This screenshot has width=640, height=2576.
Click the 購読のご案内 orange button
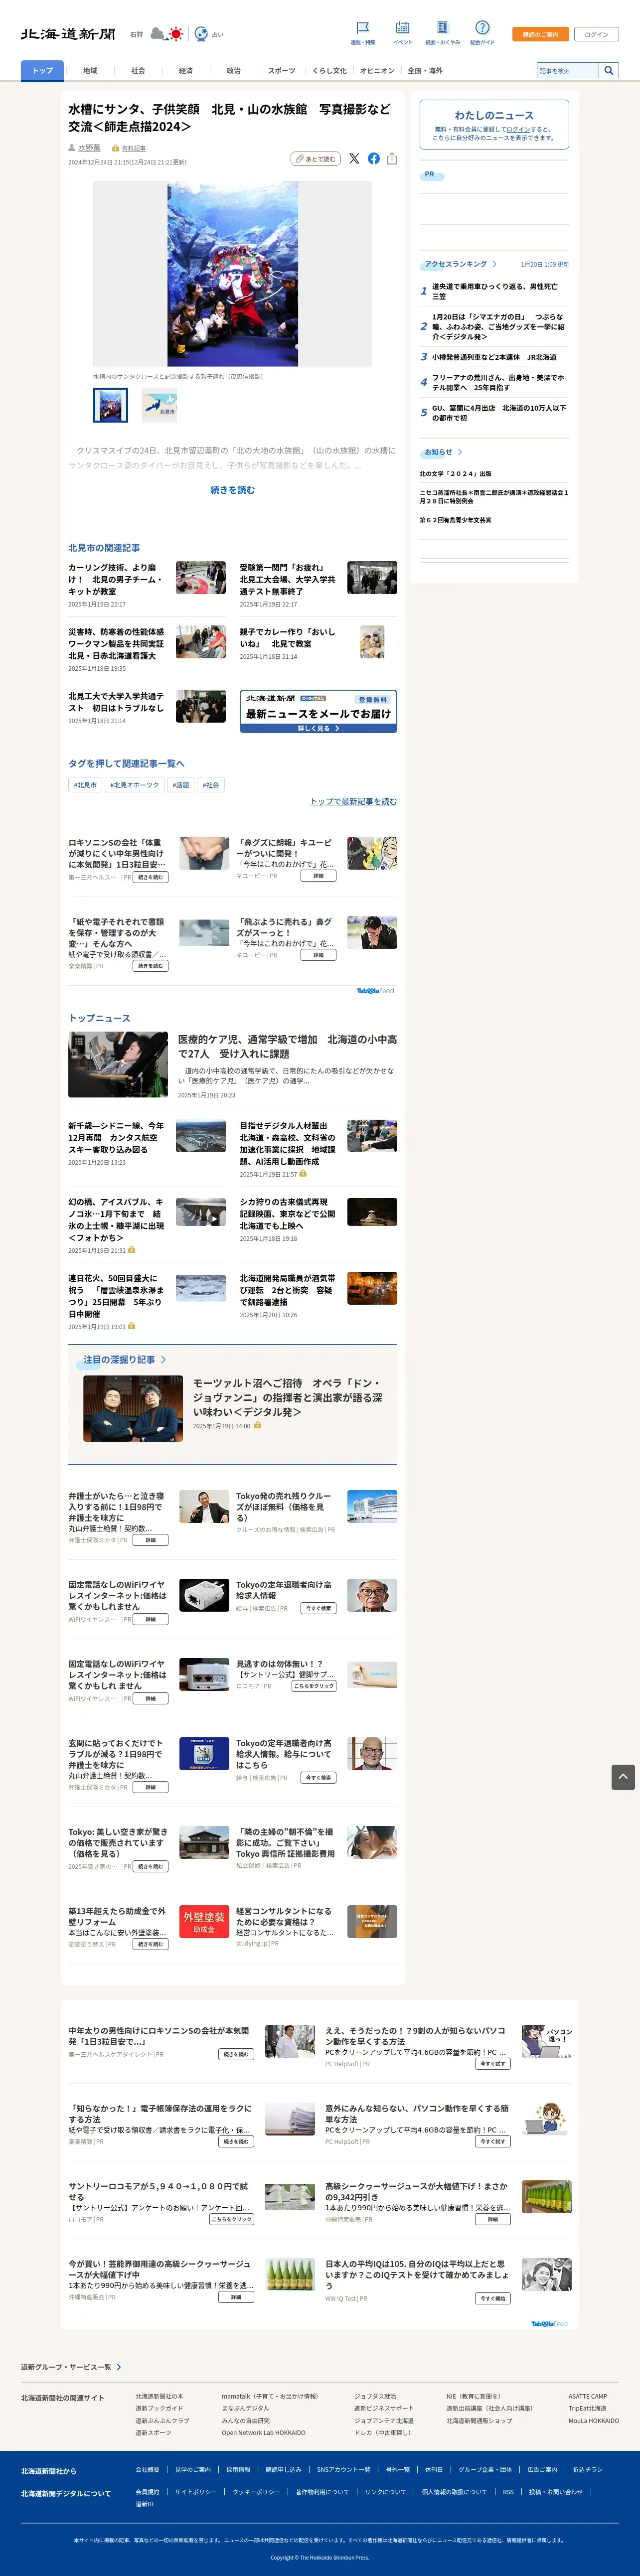coord(540,34)
